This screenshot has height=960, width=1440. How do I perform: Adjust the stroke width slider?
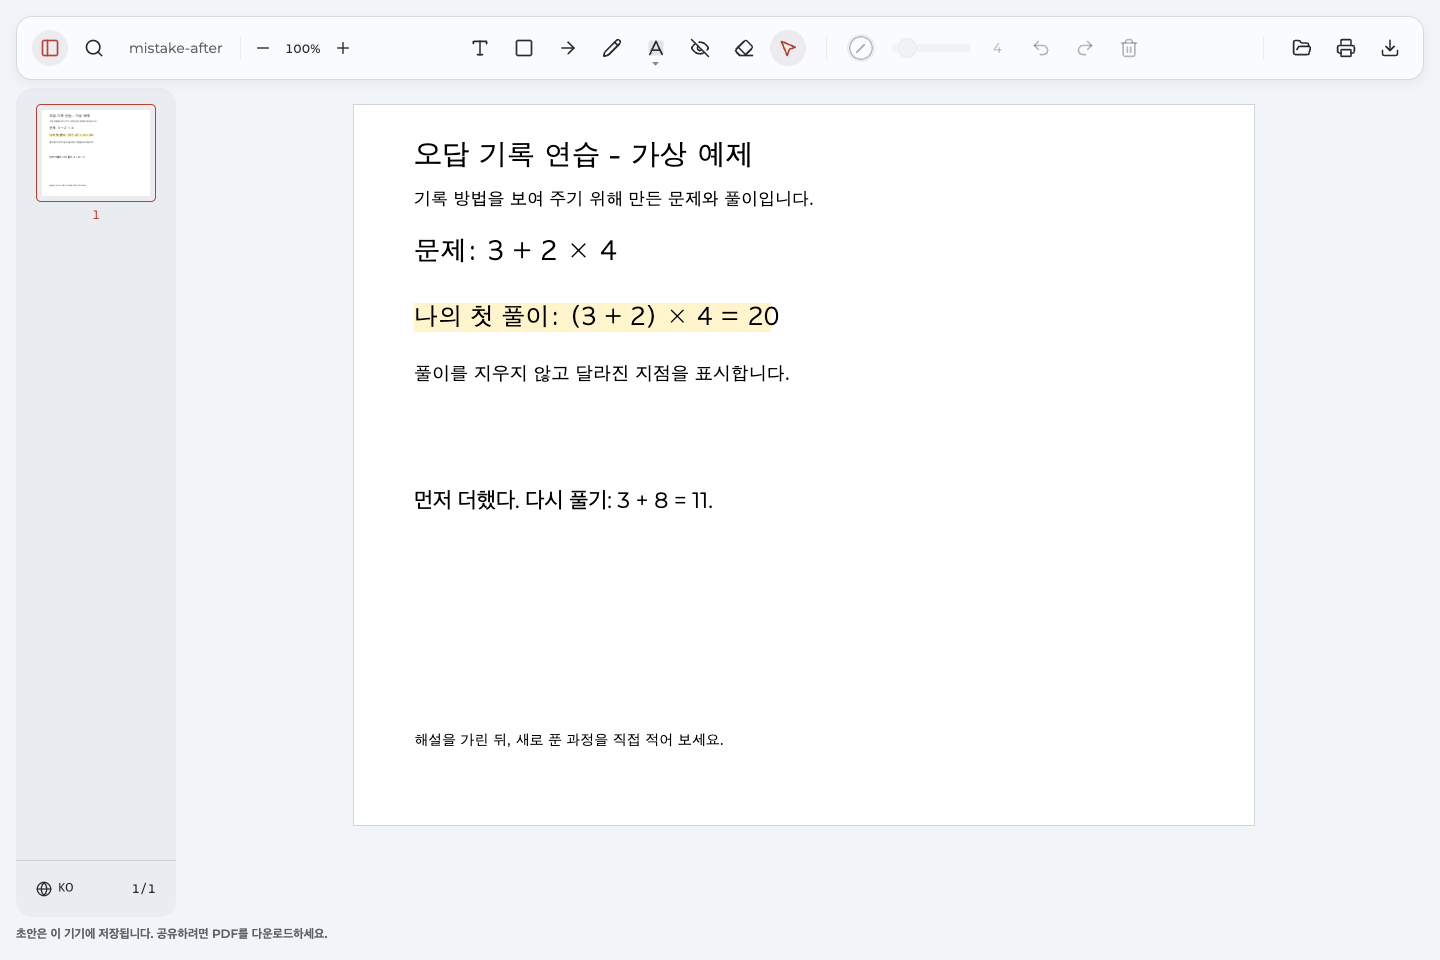point(931,48)
